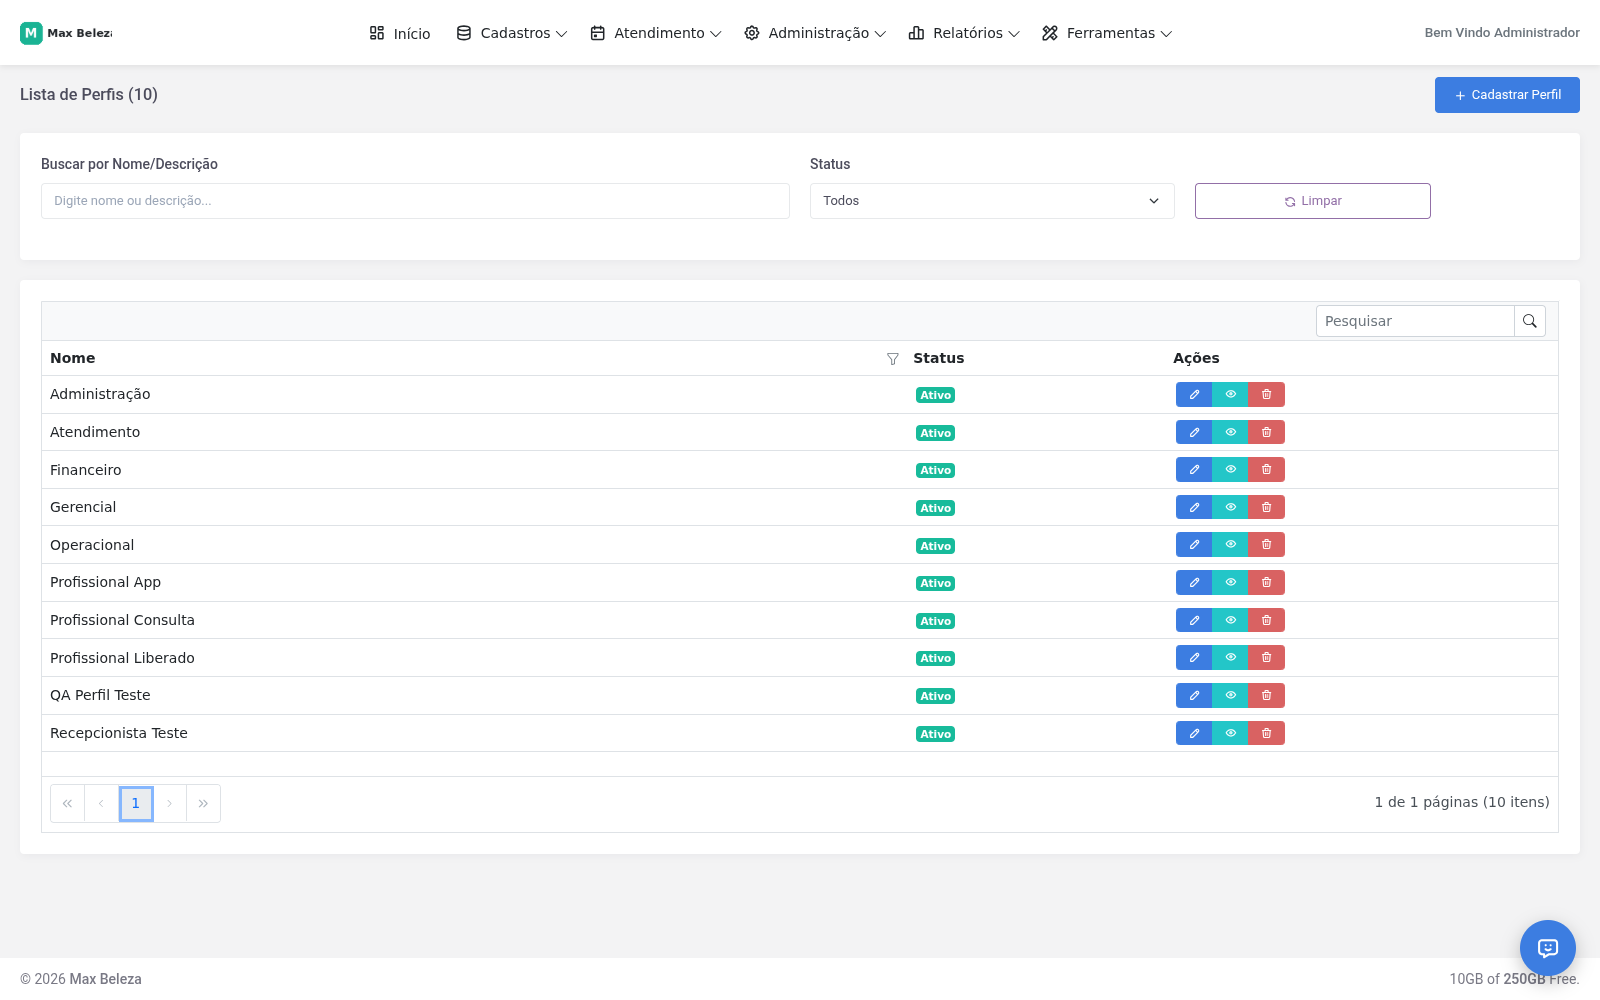
Task: Click the Limpar filters button
Action: 1312,201
